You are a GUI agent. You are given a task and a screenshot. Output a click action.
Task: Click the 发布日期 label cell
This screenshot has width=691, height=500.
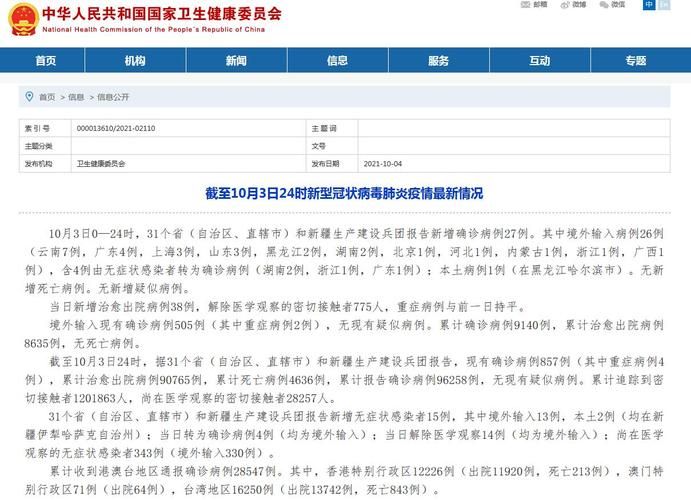pyautogui.click(x=332, y=163)
